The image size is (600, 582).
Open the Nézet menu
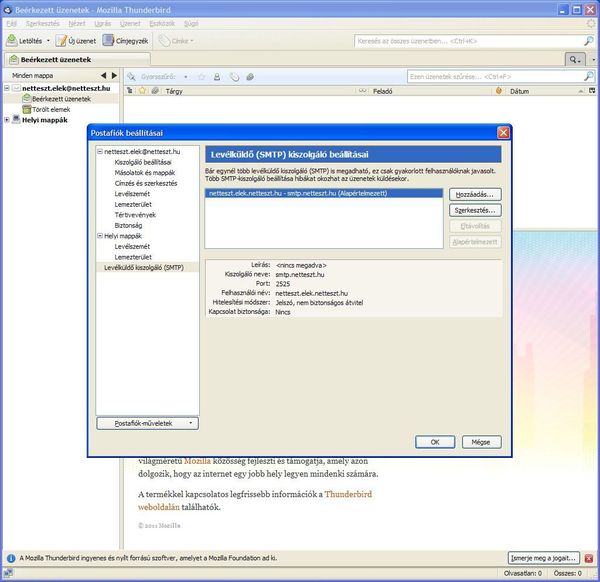(x=76, y=21)
